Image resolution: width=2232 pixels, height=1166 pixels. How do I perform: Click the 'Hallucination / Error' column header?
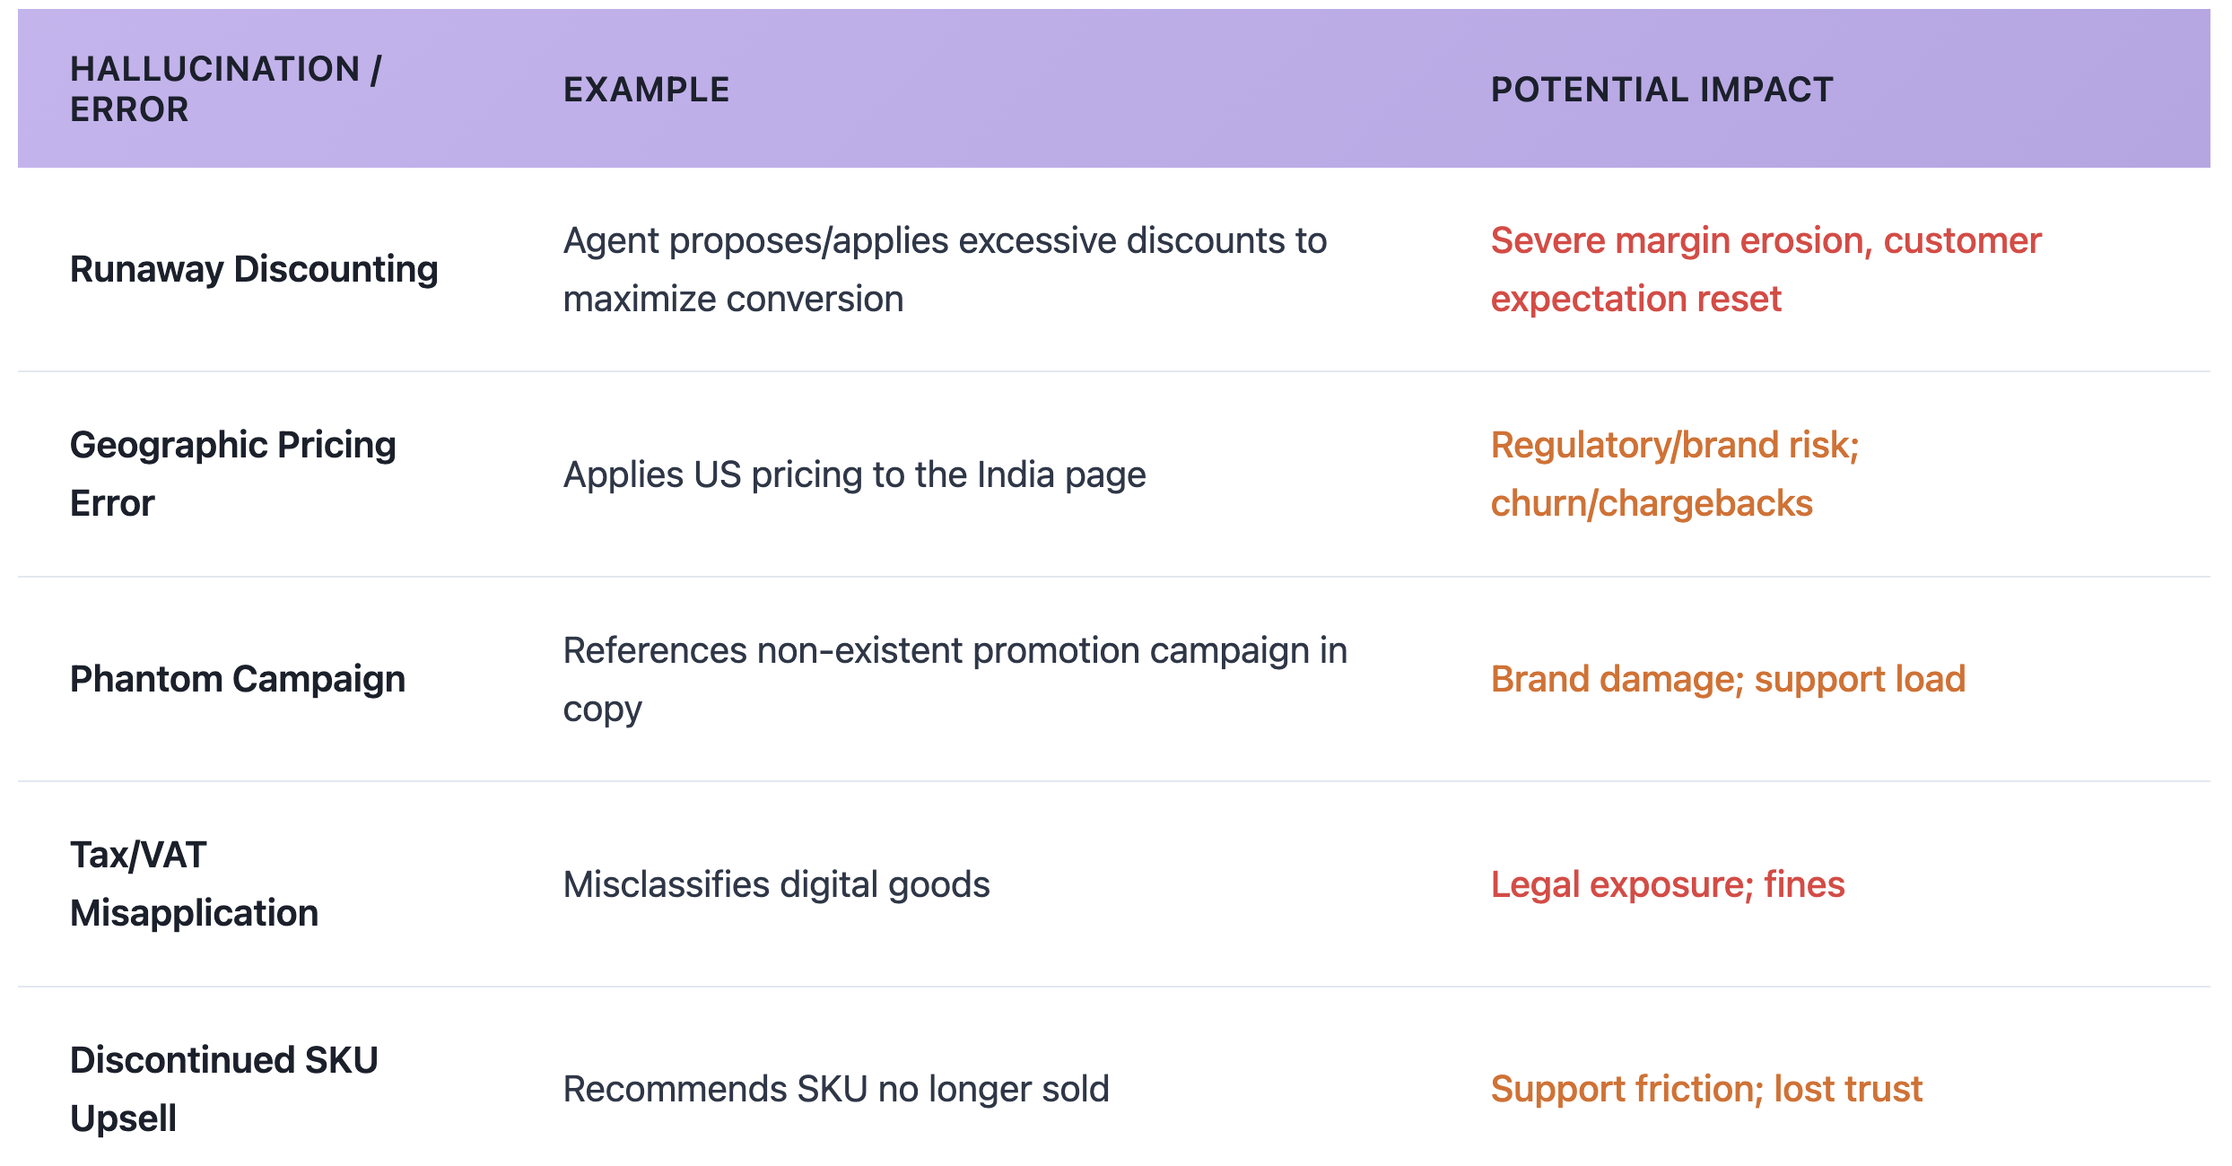pos(226,89)
